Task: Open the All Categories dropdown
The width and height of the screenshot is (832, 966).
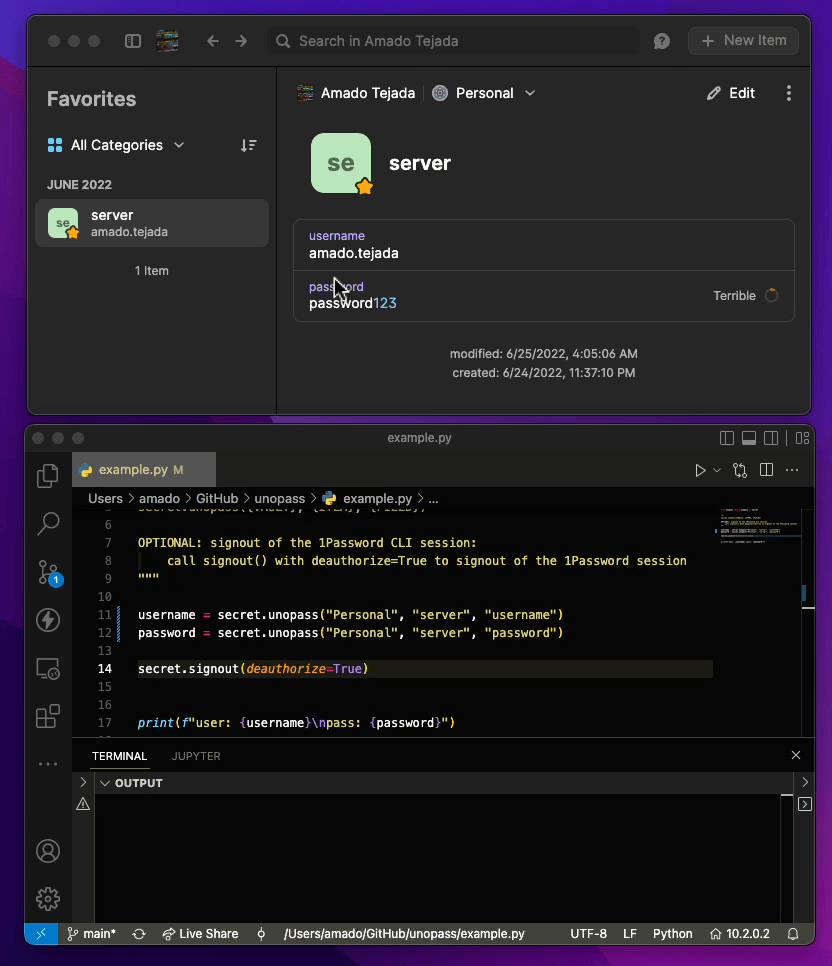Action: tap(117, 145)
